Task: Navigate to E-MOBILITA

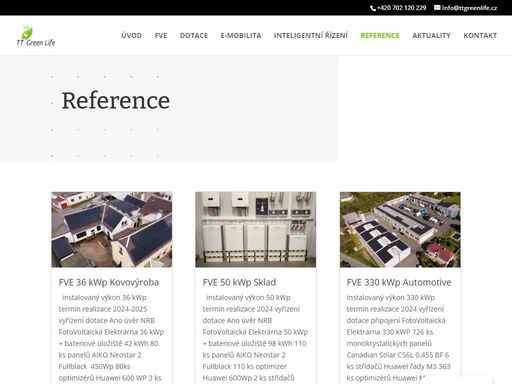Action: click(x=241, y=35)
